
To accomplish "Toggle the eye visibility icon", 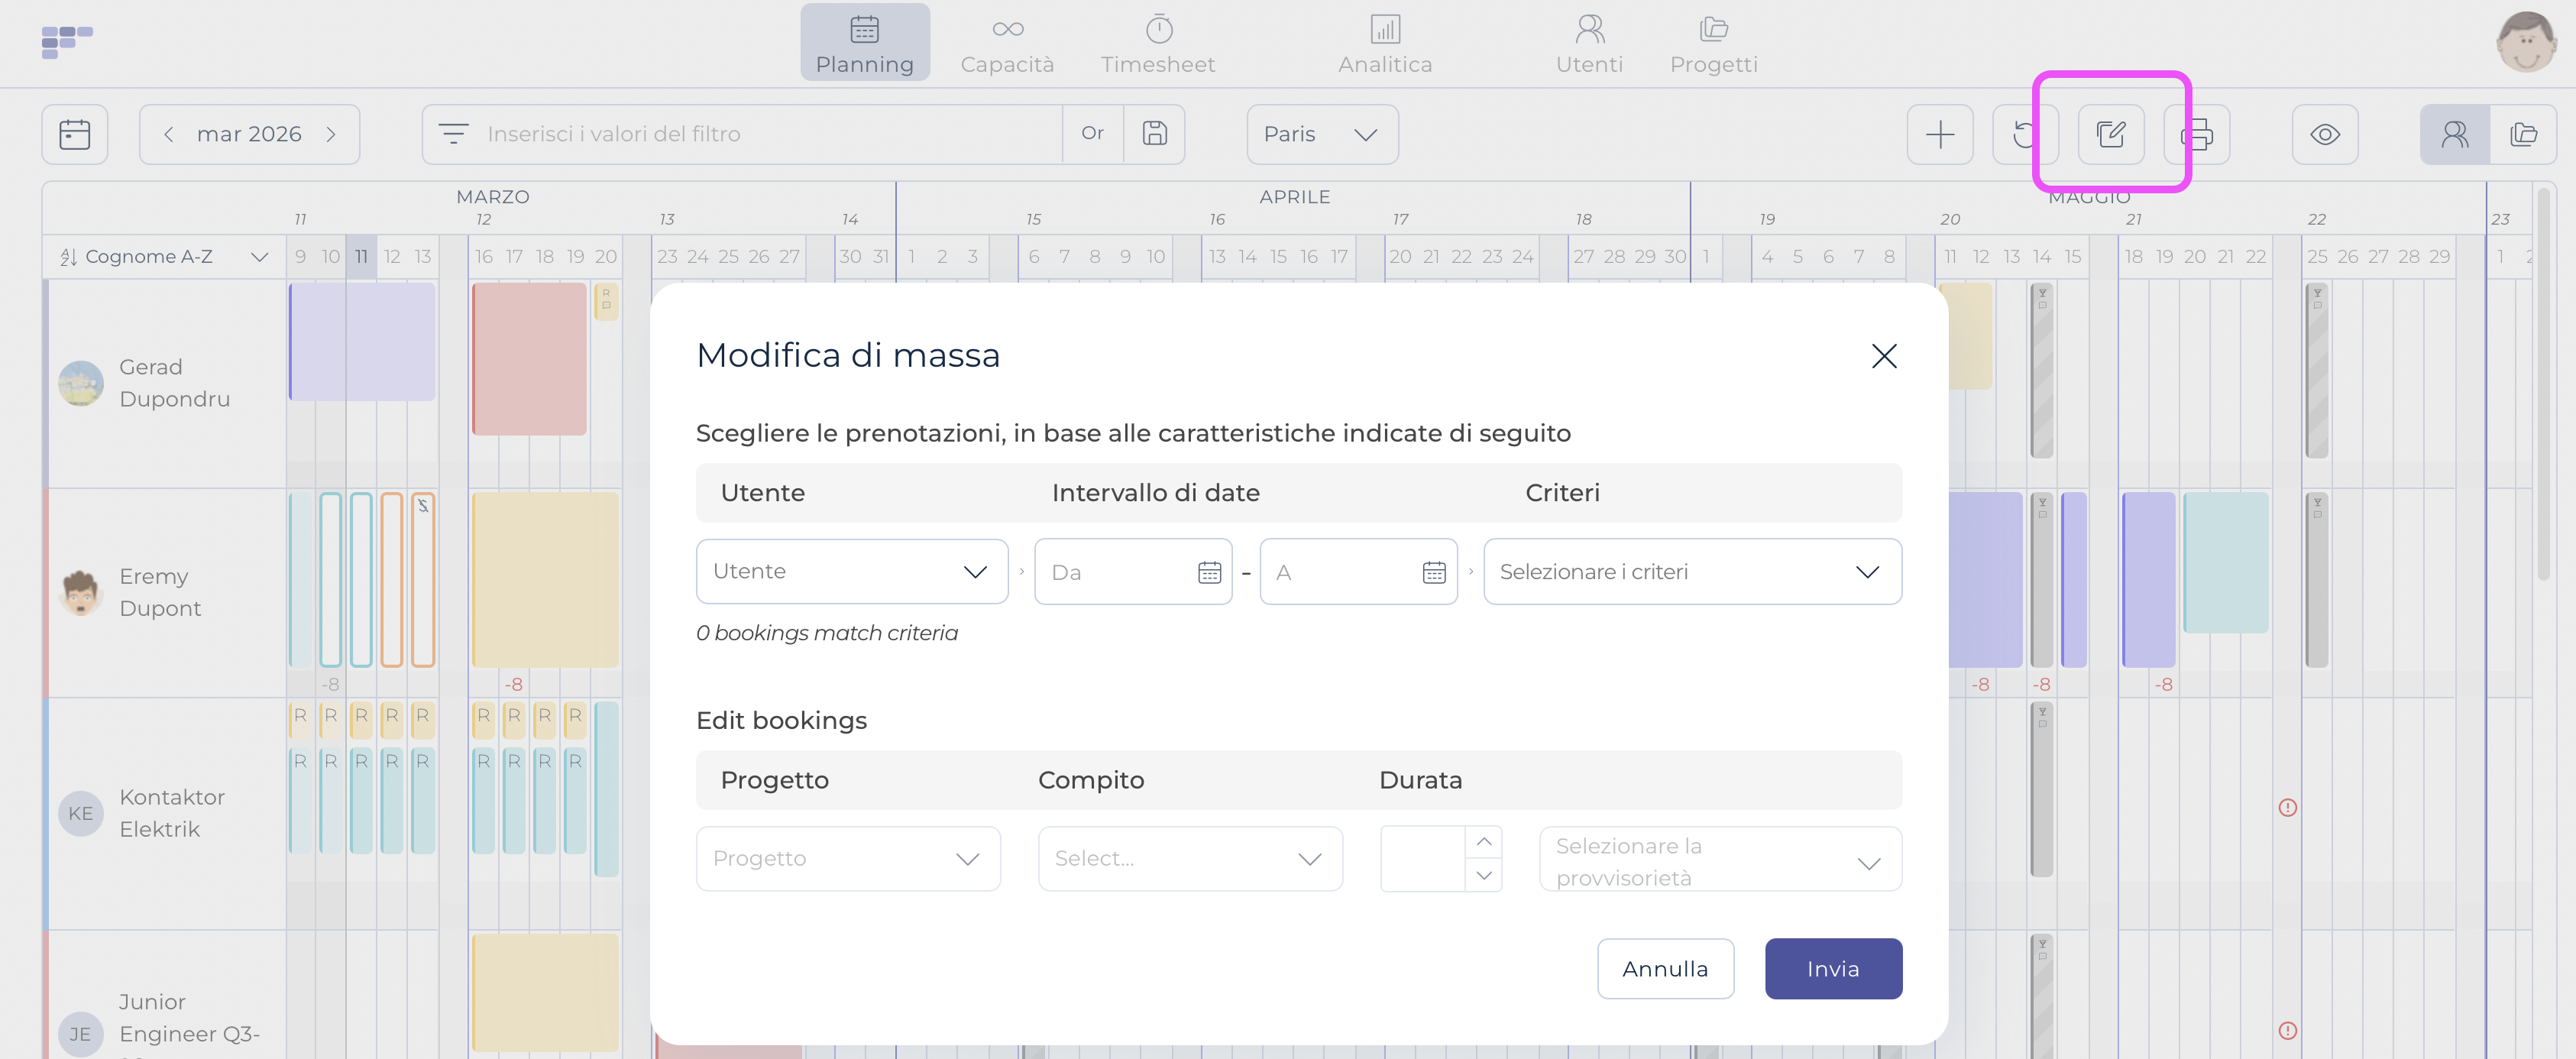I will pyautogui.click(x=2324, y=134).
